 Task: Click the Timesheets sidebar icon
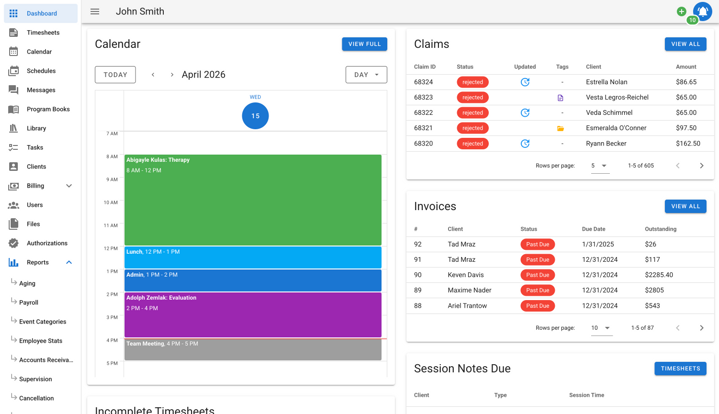(13, 33)
